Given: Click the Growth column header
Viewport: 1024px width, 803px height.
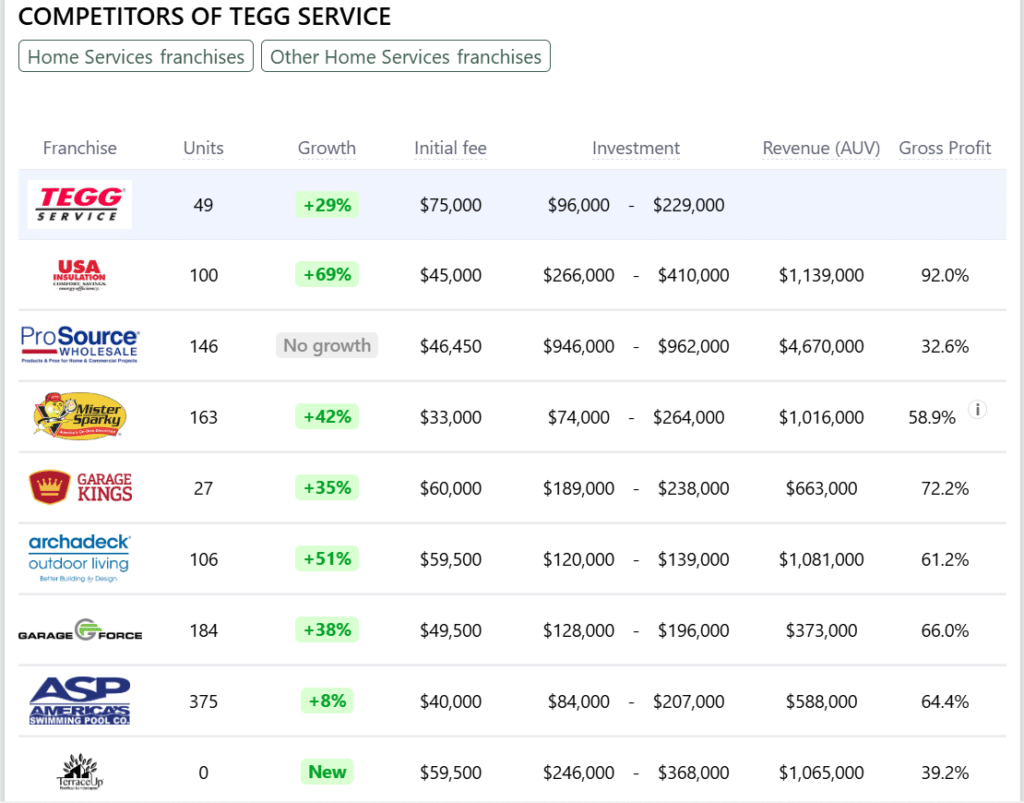Looking at the screenshot, I should pyautogui.click(x=327, y=148).
